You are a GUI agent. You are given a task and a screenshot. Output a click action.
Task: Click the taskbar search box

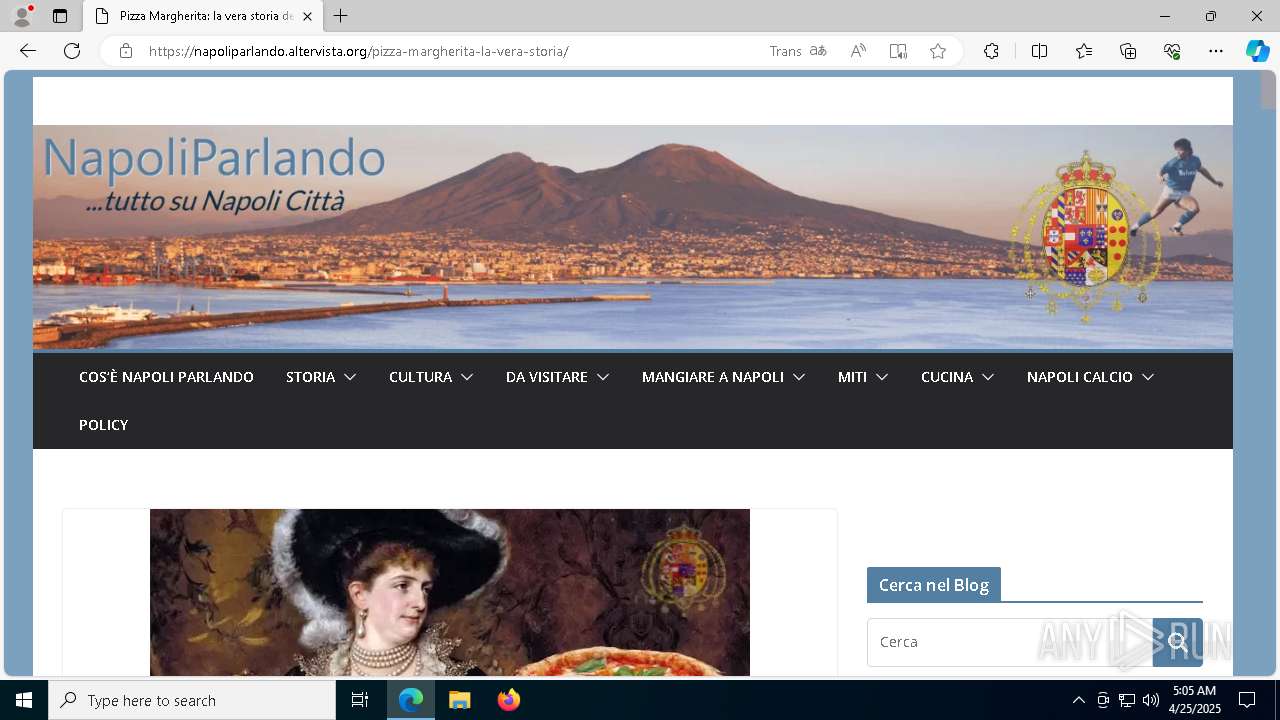click(192, 700)
